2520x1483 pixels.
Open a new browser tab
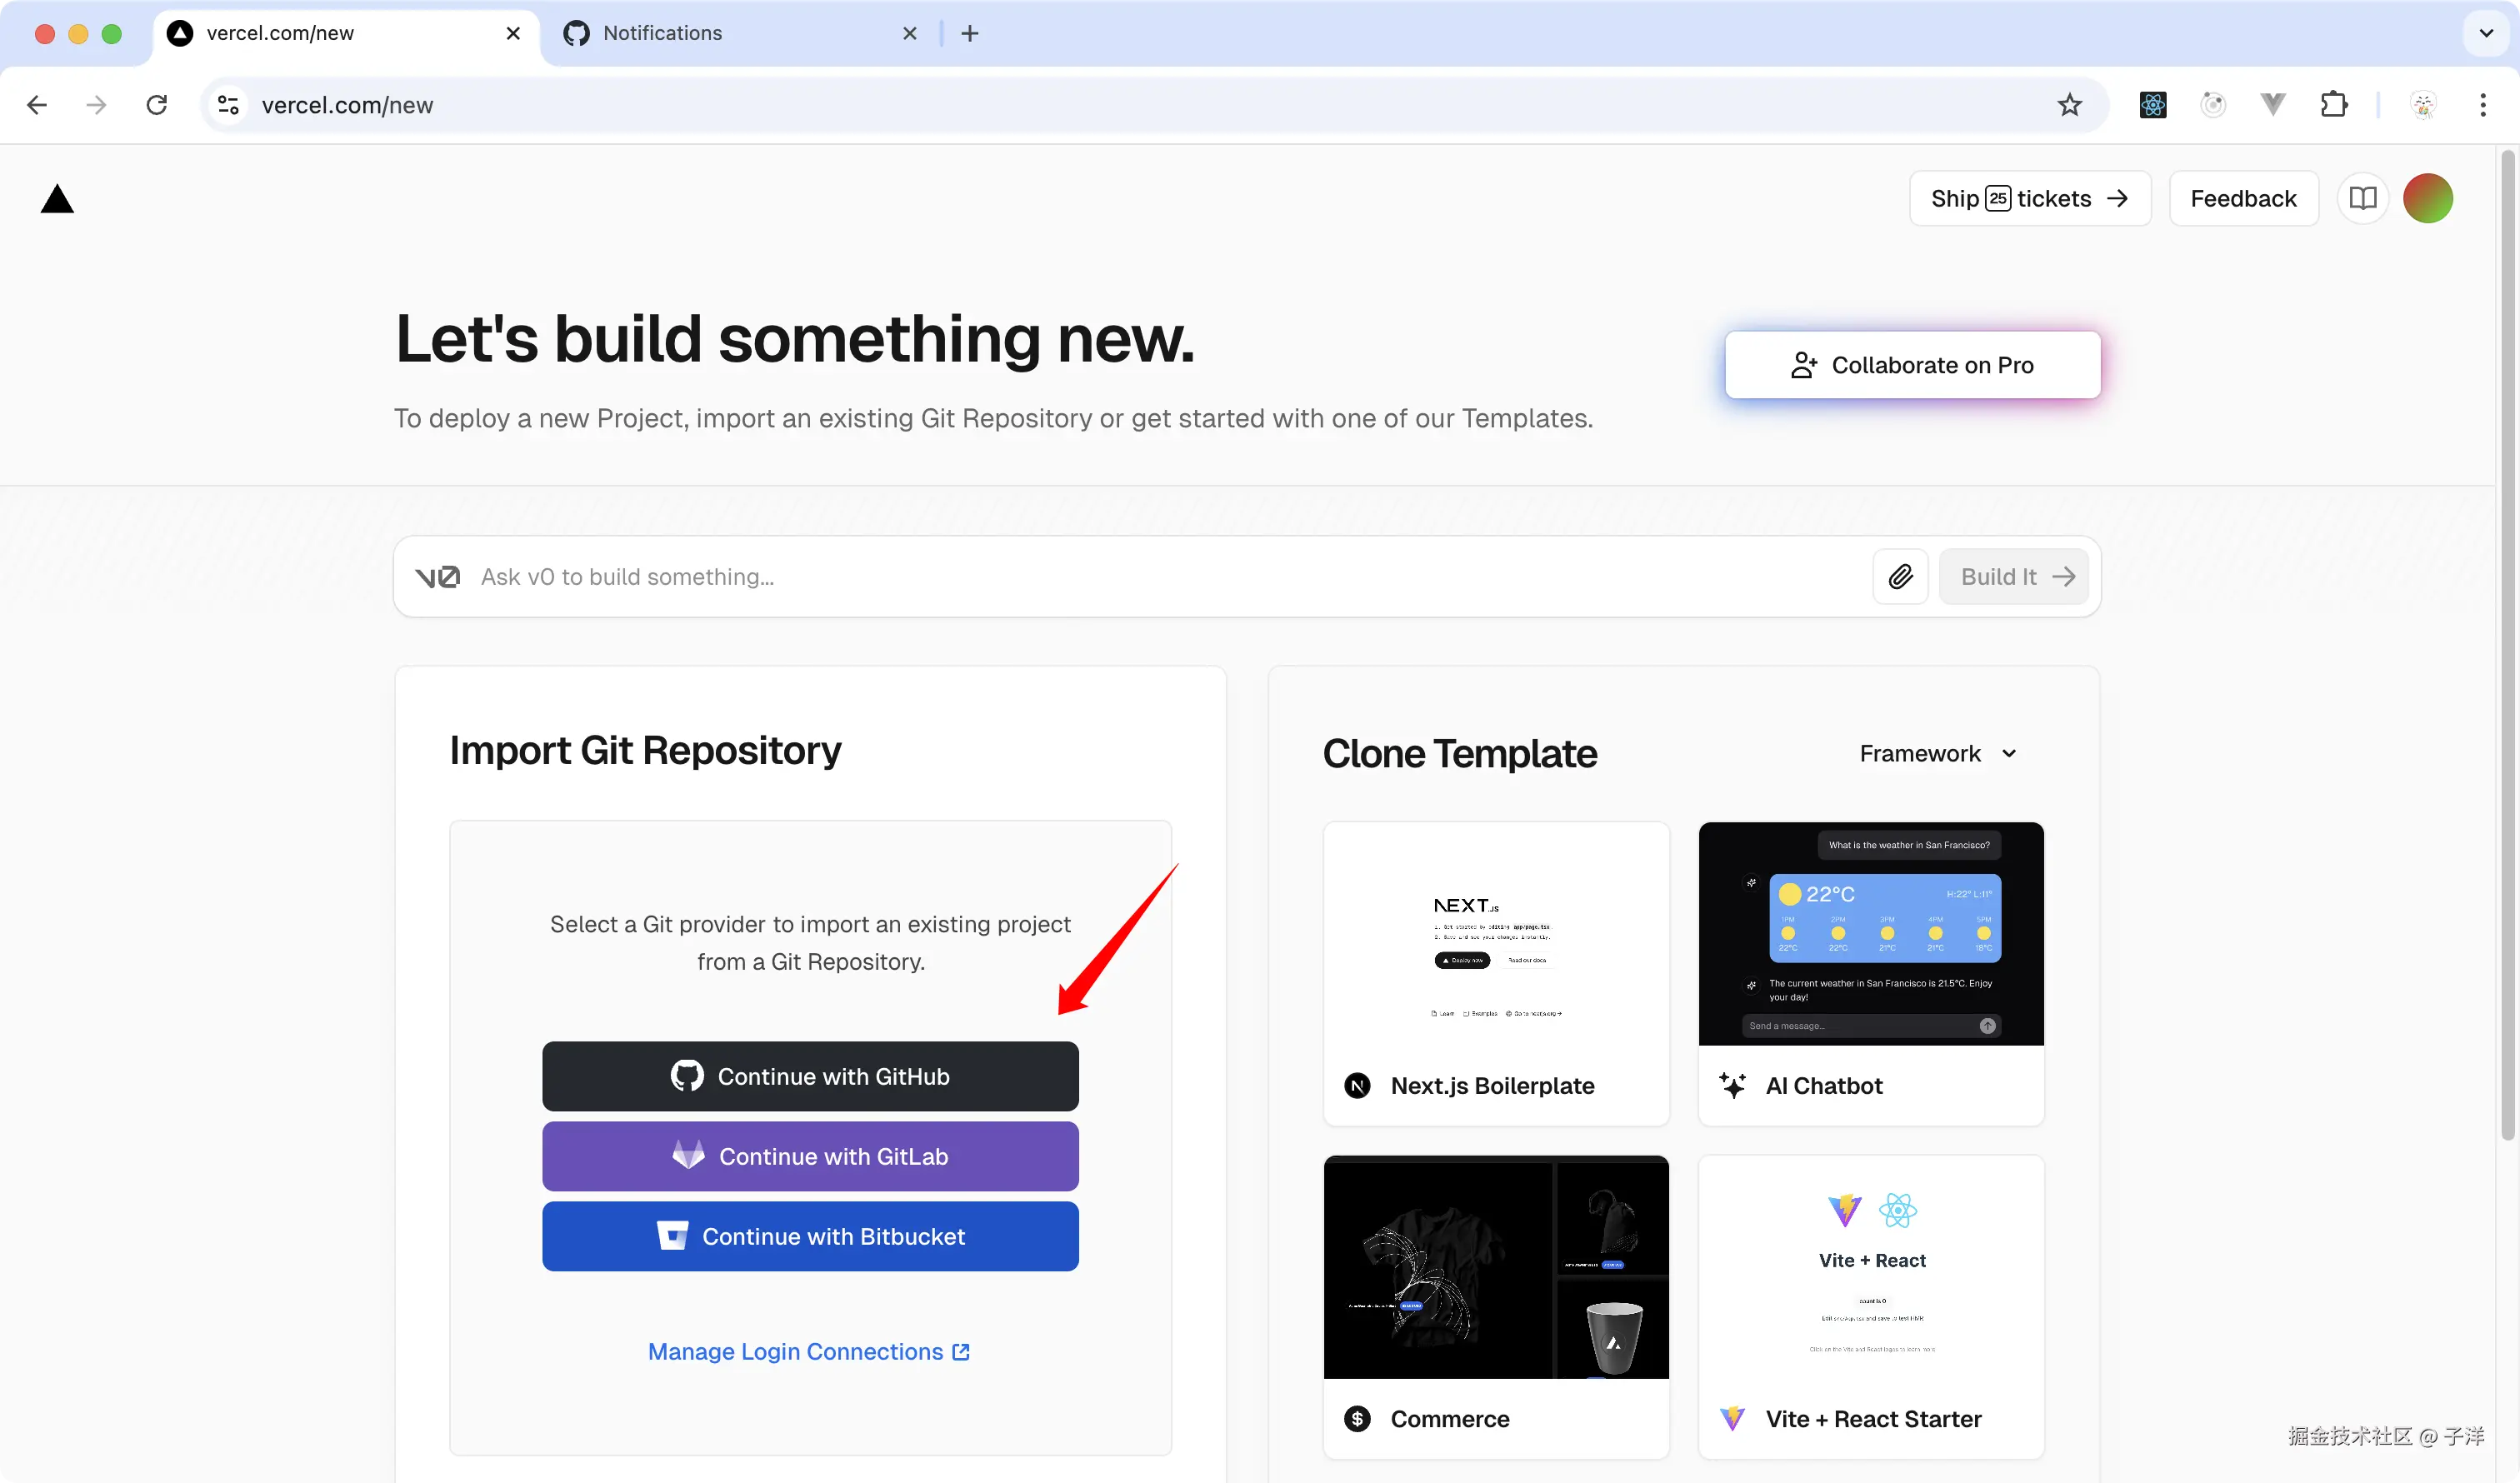click(969, 33)
